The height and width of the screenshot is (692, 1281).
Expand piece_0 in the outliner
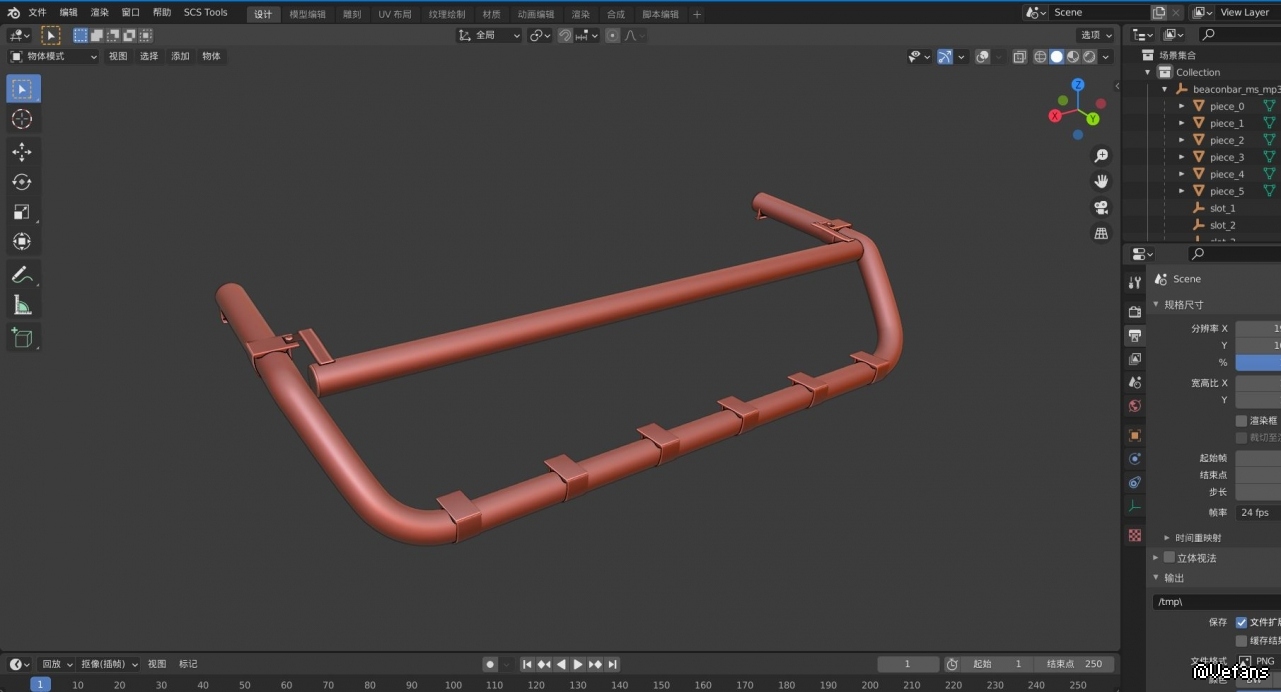1182,106
